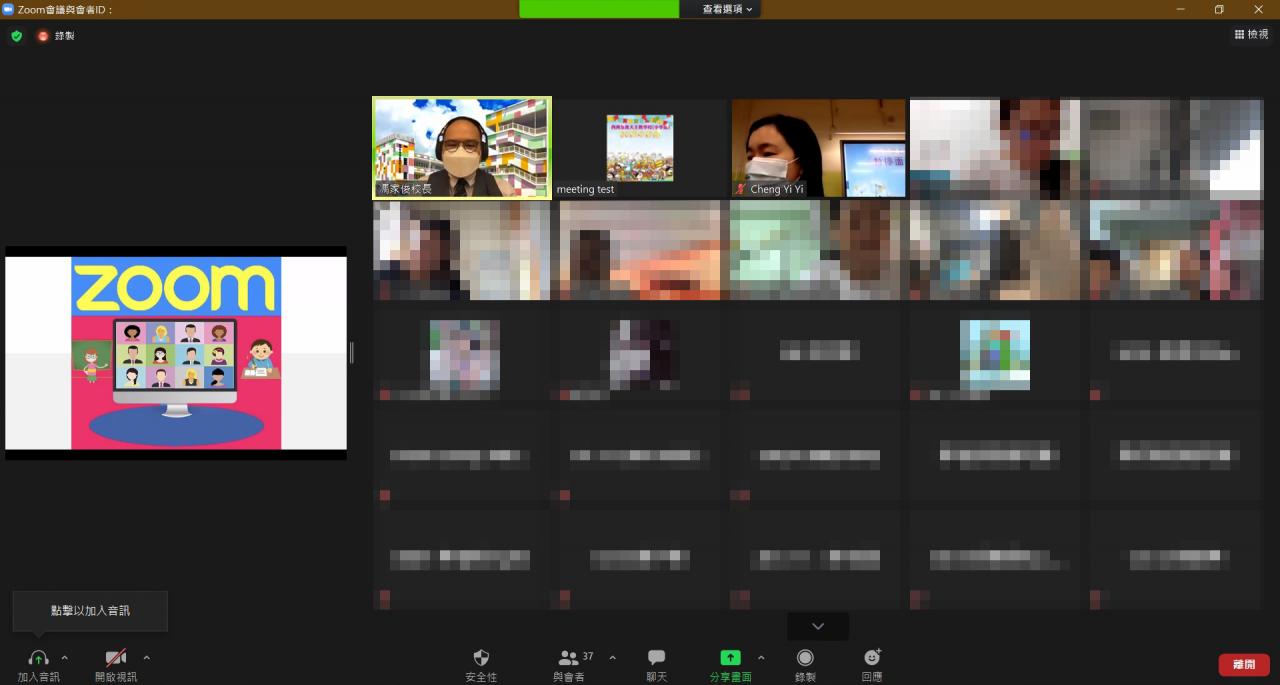Click the participant count 37
1280x685 pixels.
pos(588,657)
